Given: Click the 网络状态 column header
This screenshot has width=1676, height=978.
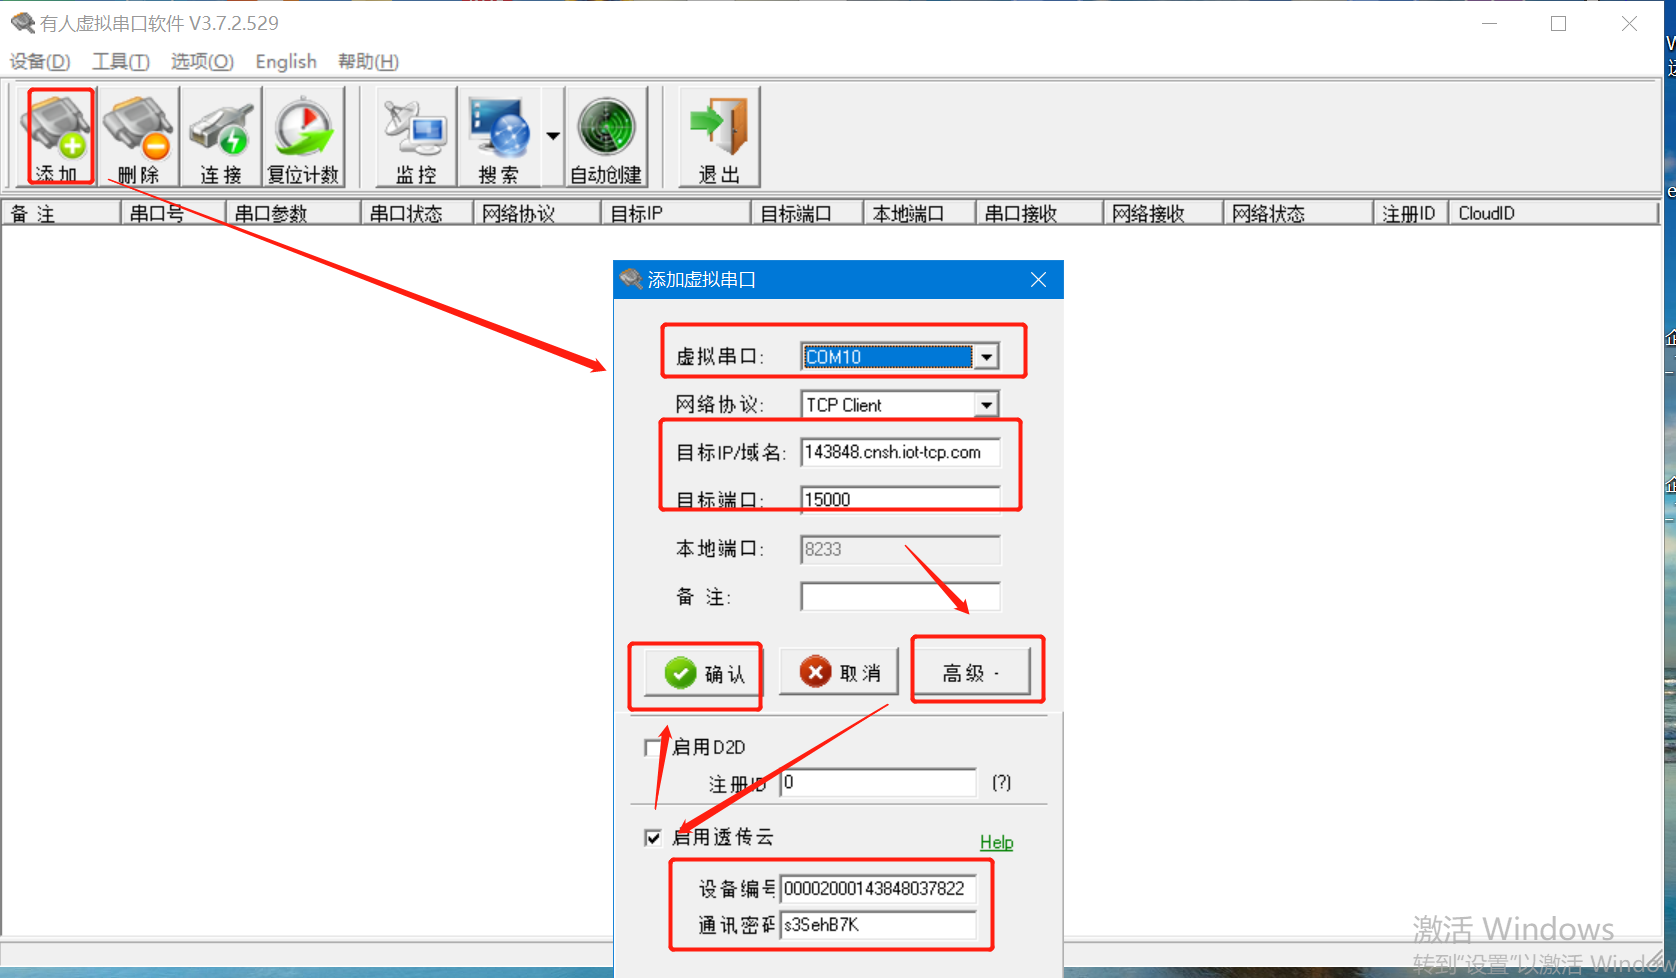Looking at the screenshot, I should 1298,213.
